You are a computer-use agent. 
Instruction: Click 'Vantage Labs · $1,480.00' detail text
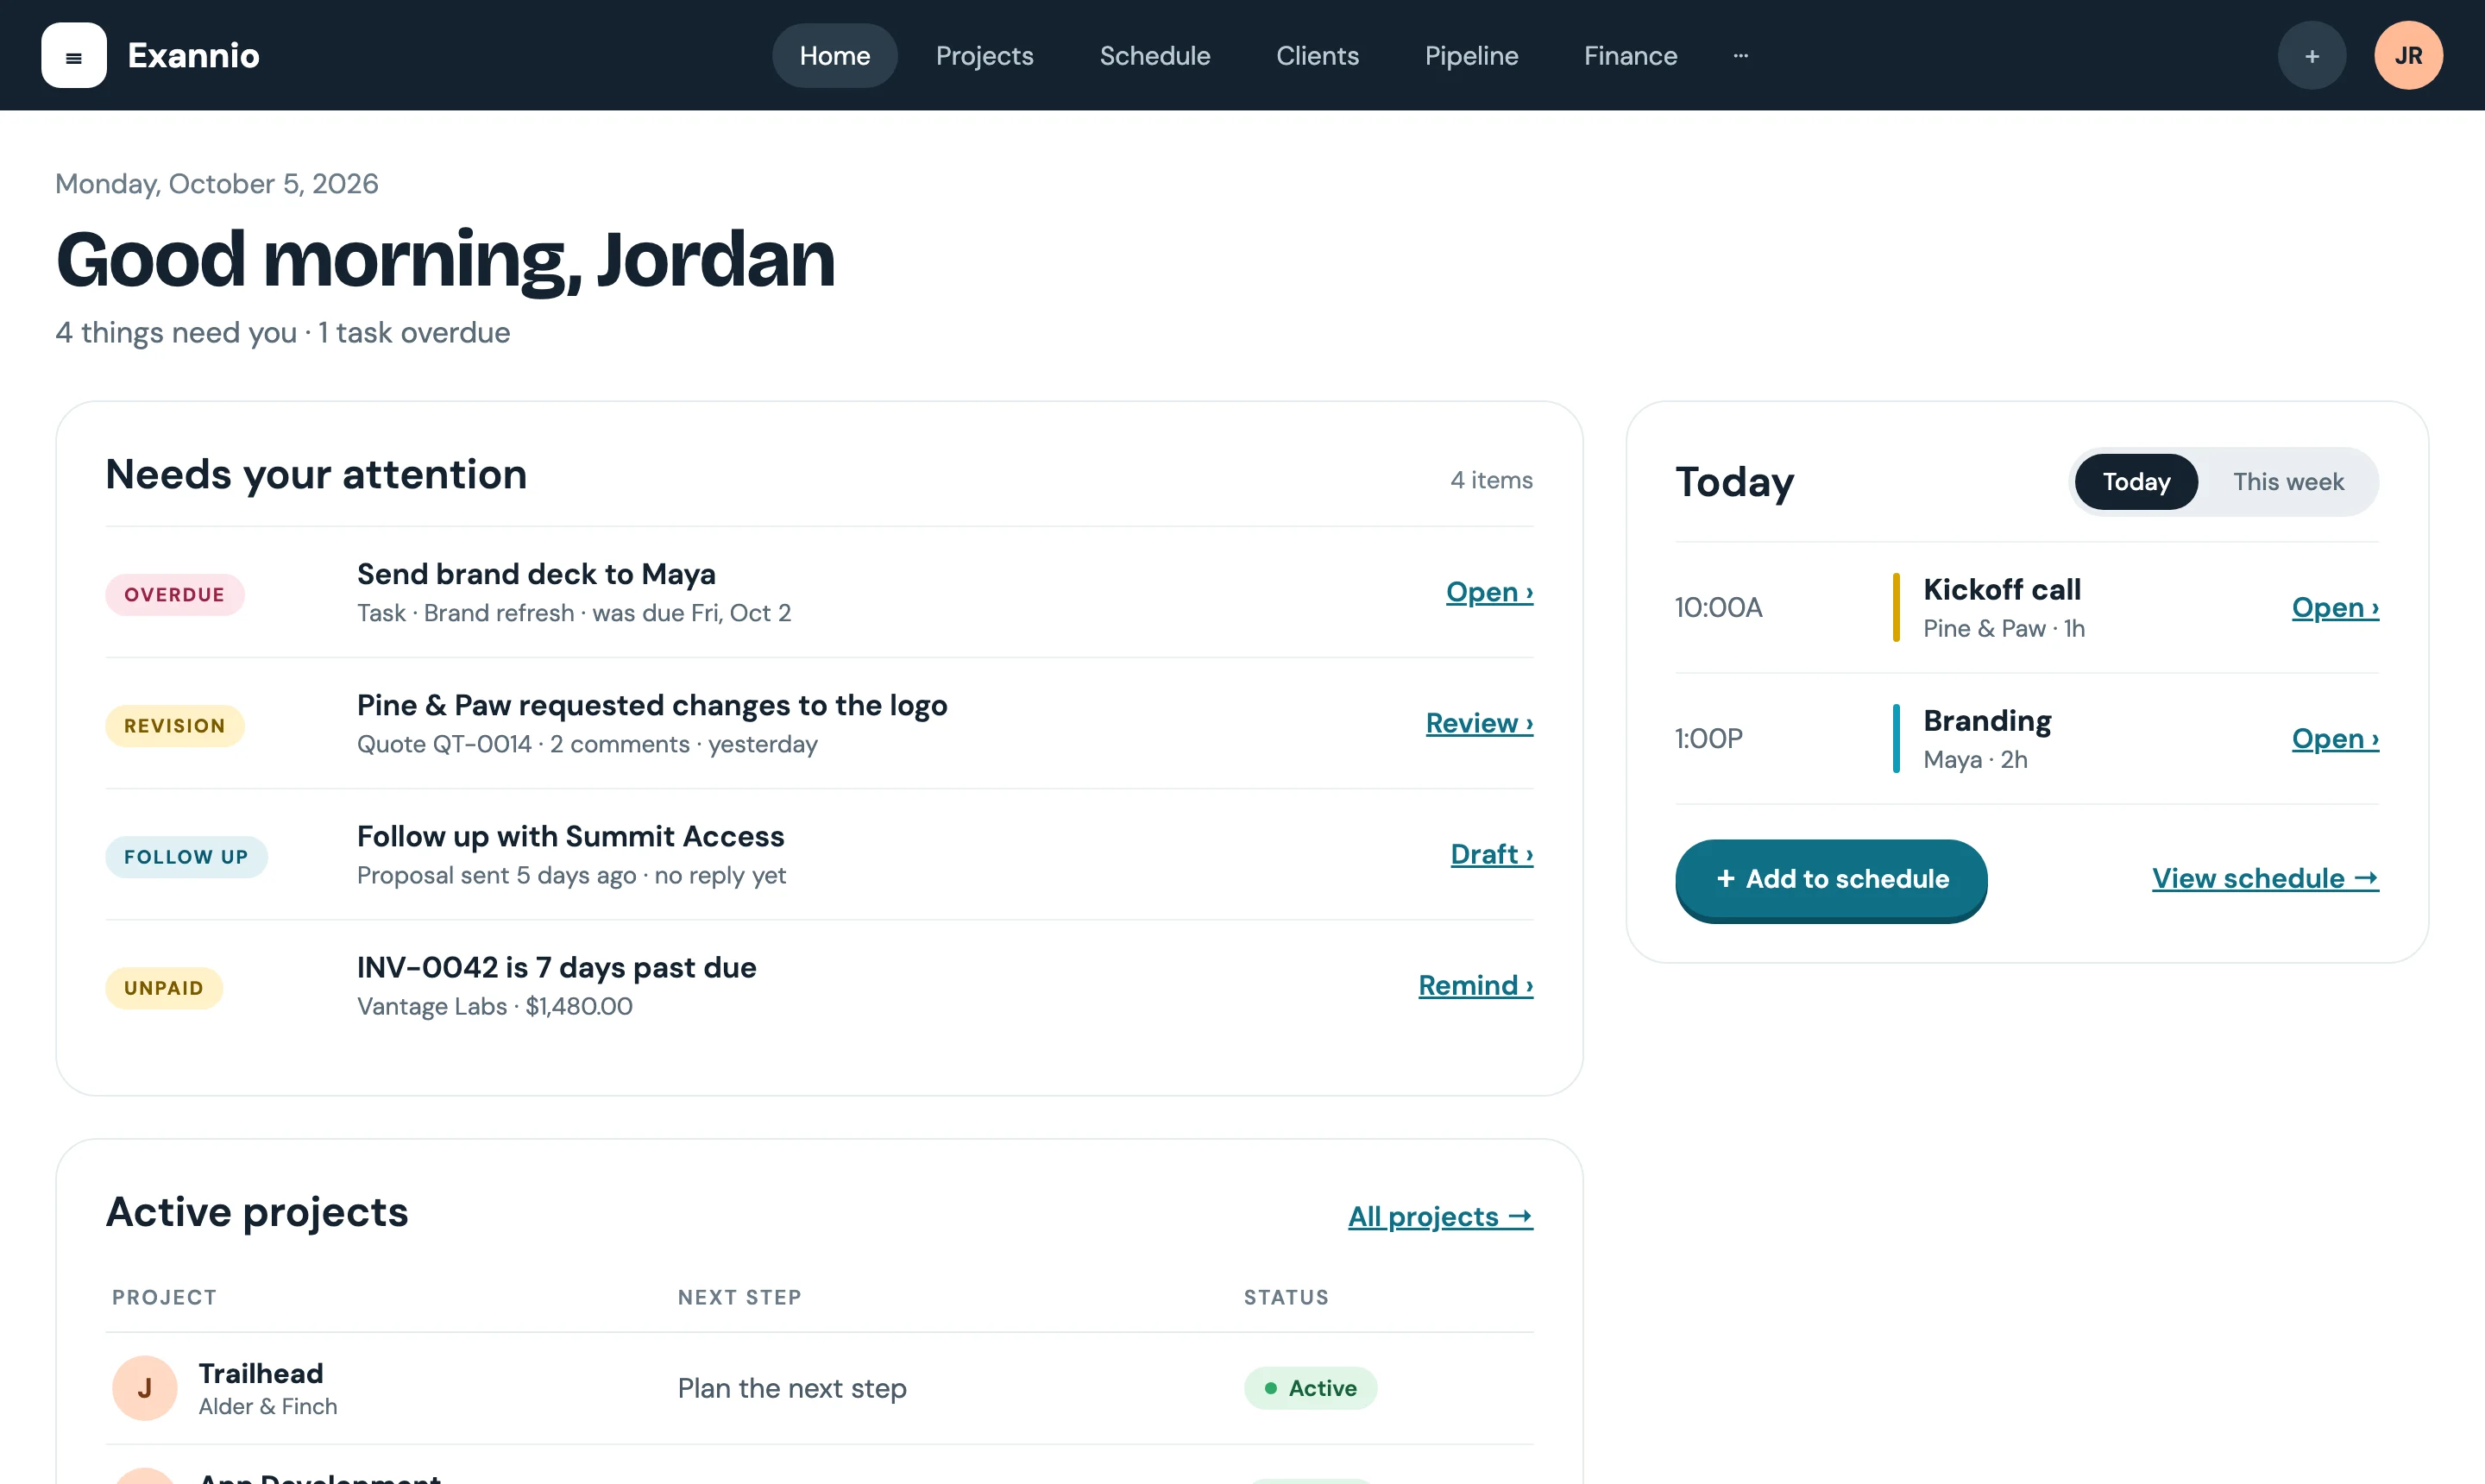pyautogui.click(x=494, y=1005)
